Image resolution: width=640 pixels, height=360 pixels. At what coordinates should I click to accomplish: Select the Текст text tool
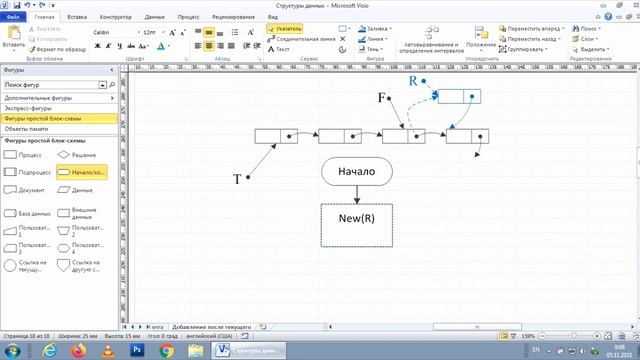pos(279,49)
